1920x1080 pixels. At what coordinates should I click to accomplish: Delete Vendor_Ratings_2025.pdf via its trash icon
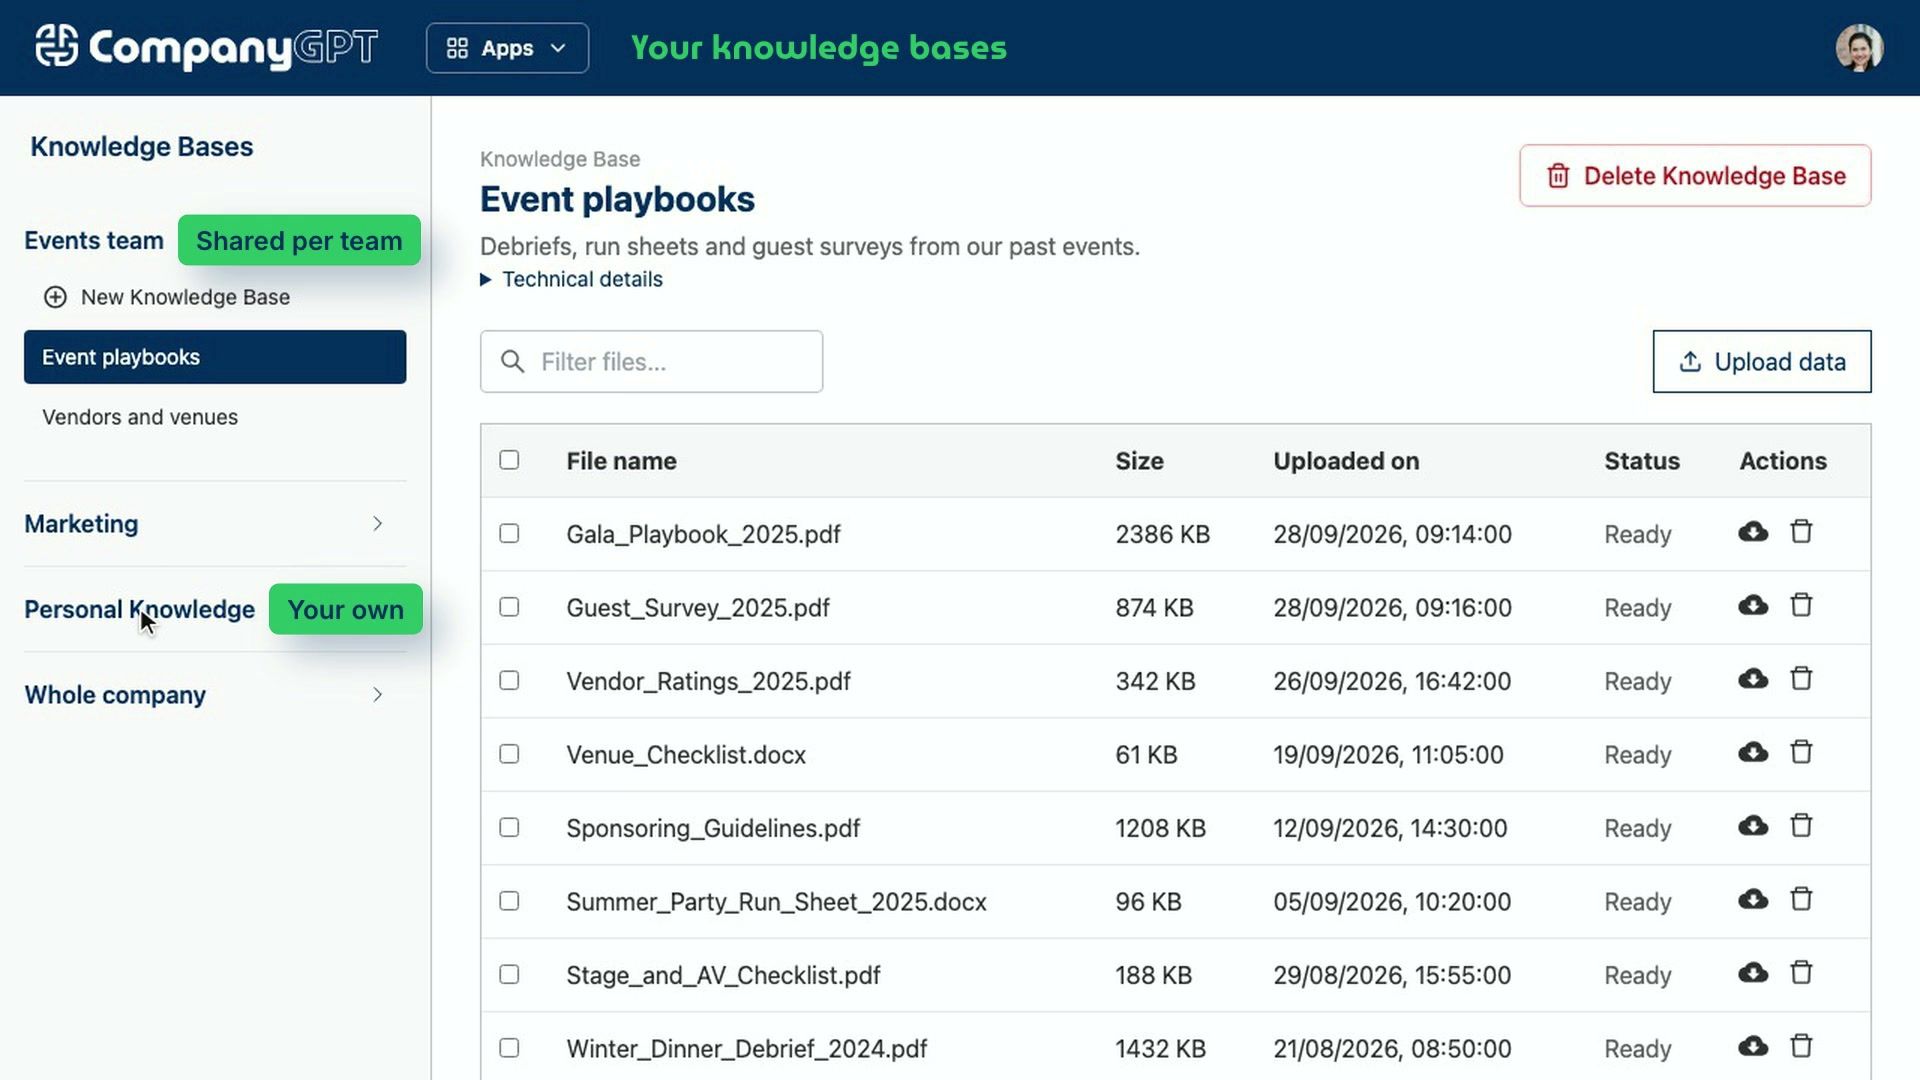[x=1801, y=679]
